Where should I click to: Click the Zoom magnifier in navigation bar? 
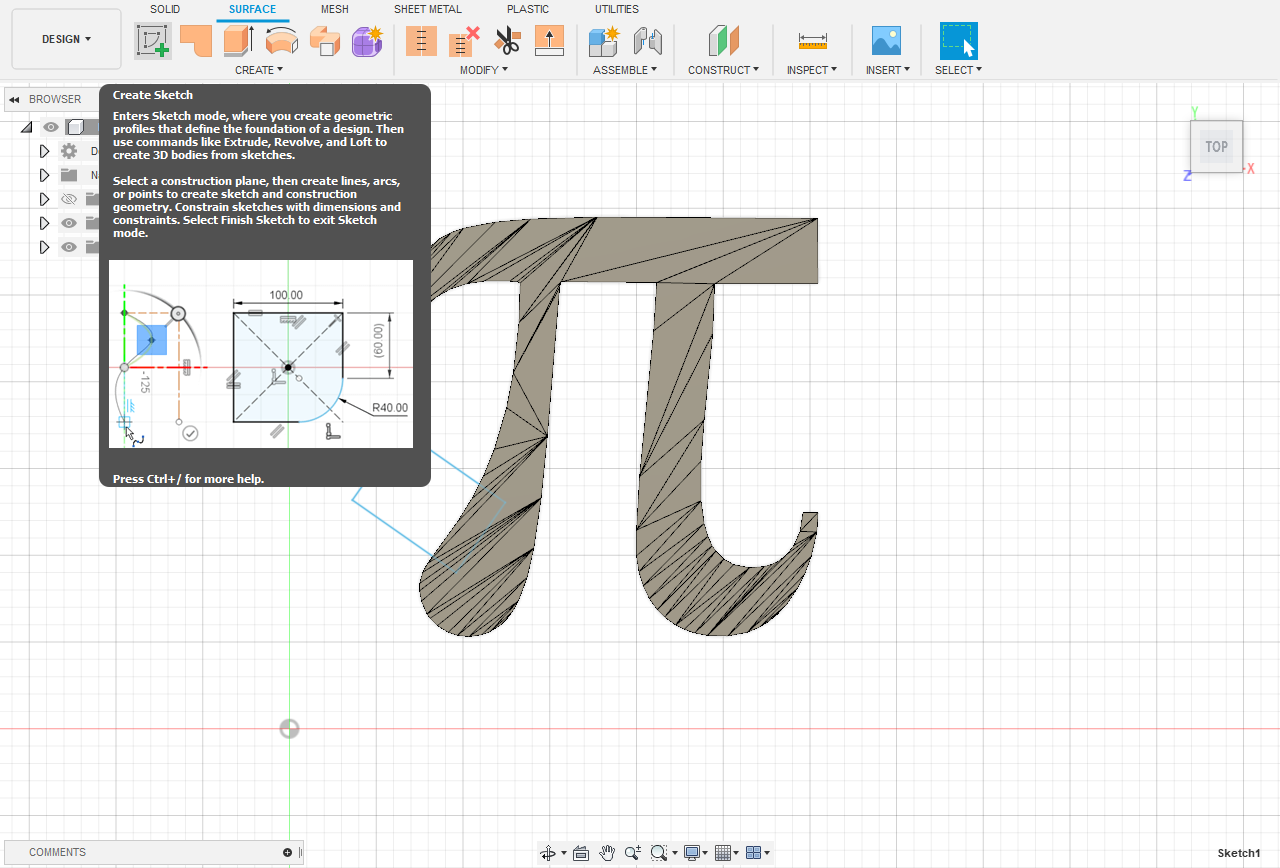tap(632, 852)
